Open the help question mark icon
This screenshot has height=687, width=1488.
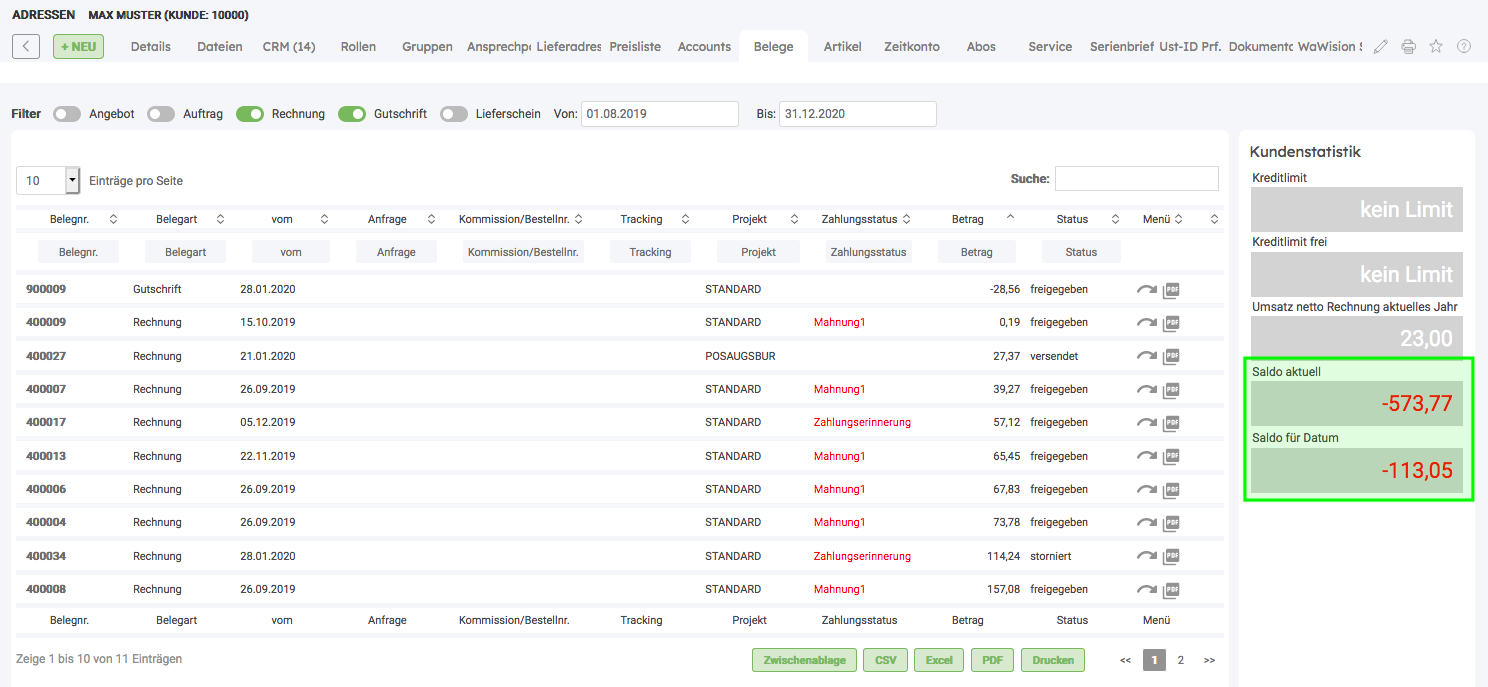click(1464, 46)
